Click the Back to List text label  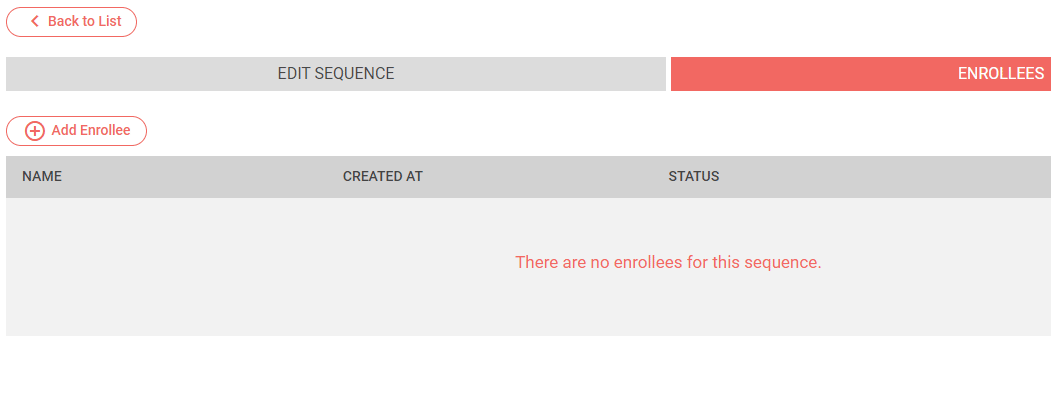coord(85,21)
